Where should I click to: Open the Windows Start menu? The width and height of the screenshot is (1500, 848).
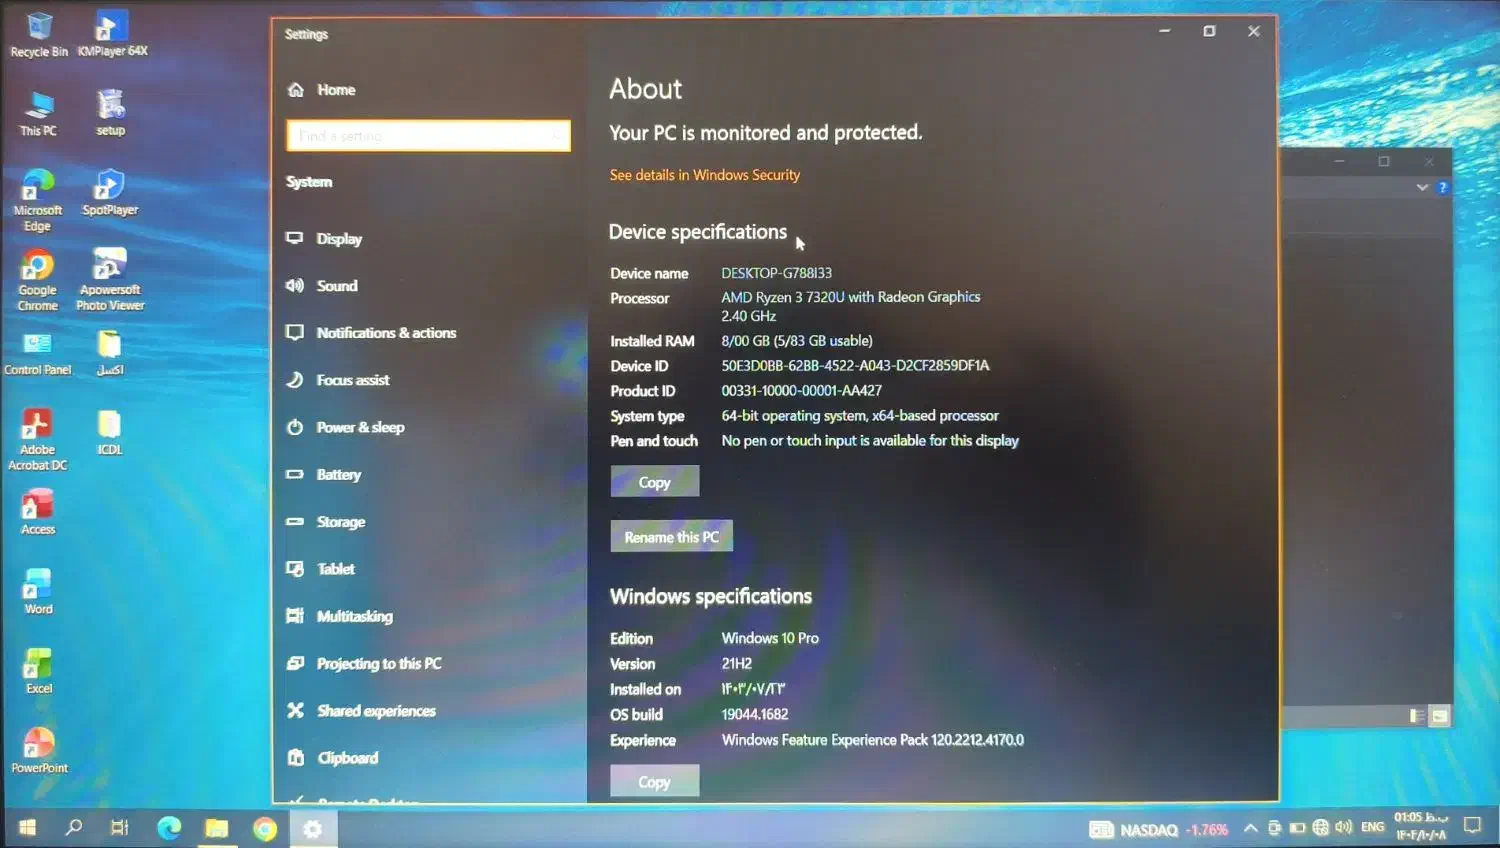click(x=28, y=828)
